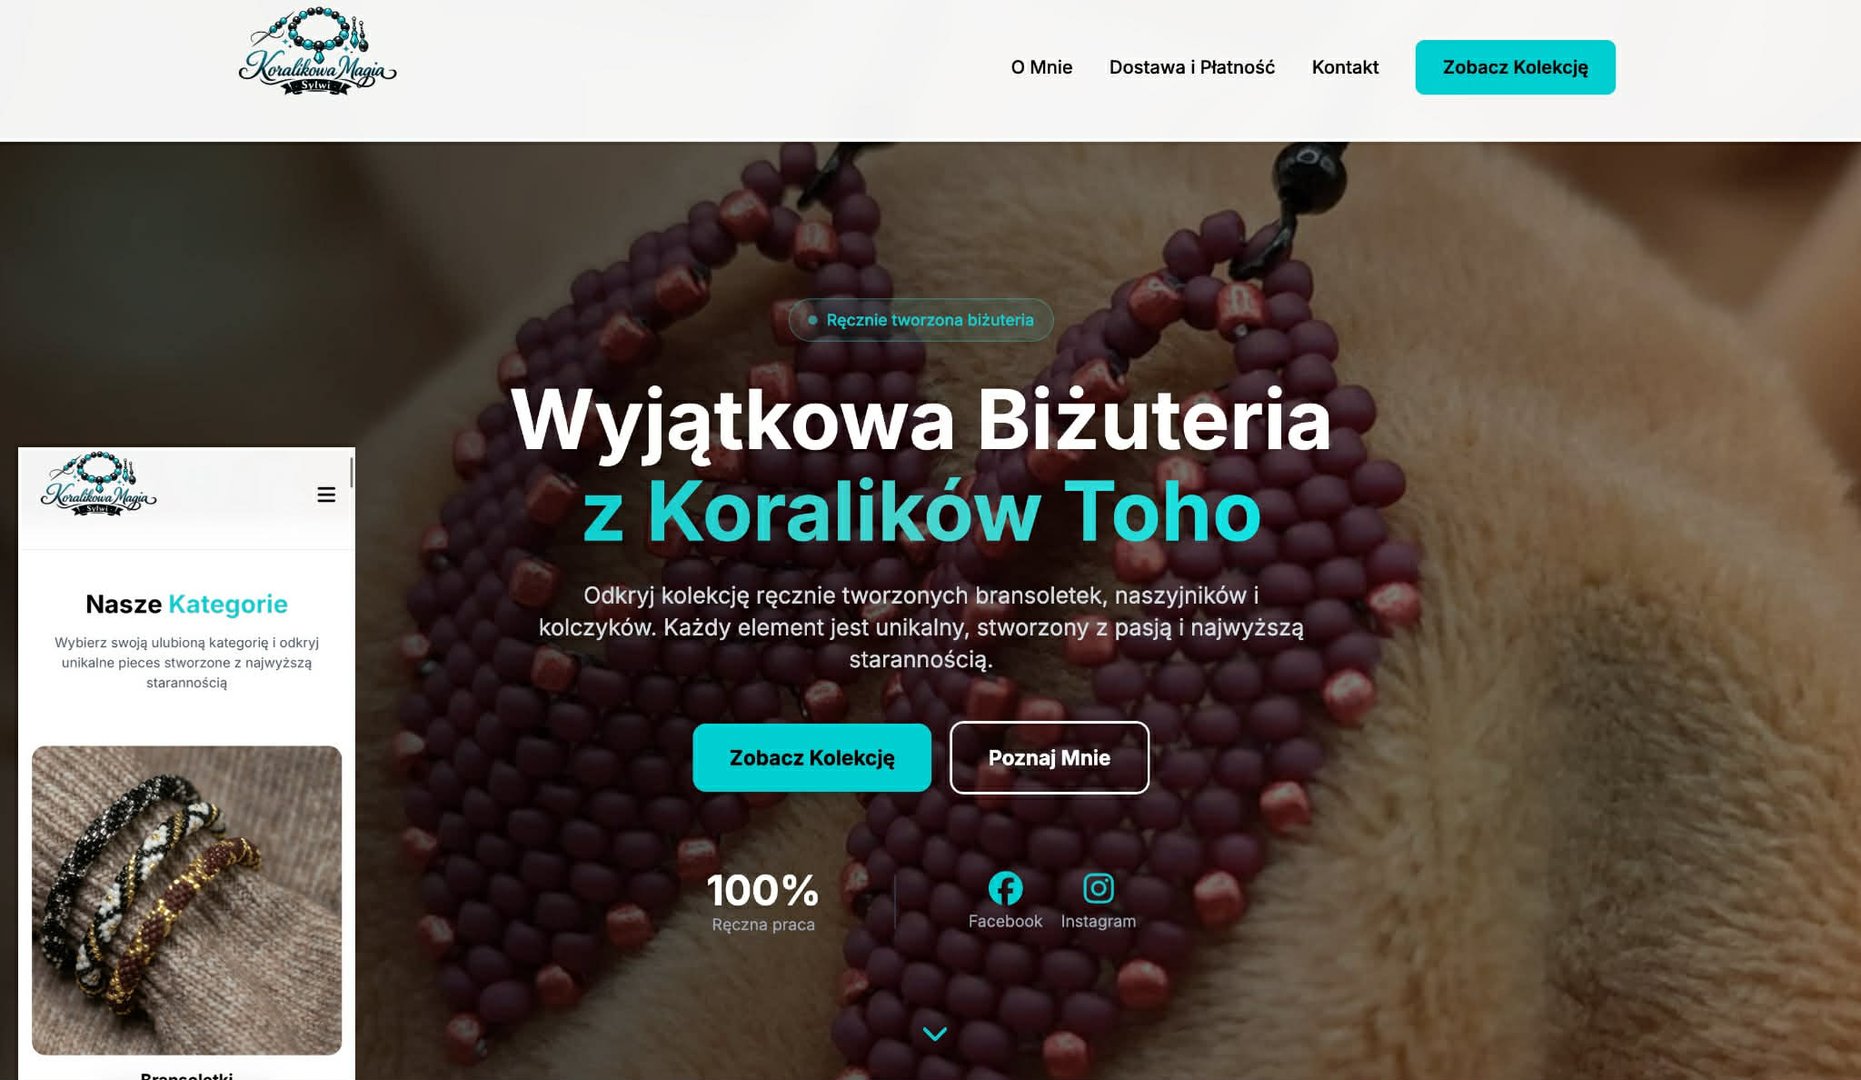Viewport: 1861px width, 1080px height.
Task: Click Zobacz Kolekcję button in header
Action: pyautogui.click(x=1515, y=67)
